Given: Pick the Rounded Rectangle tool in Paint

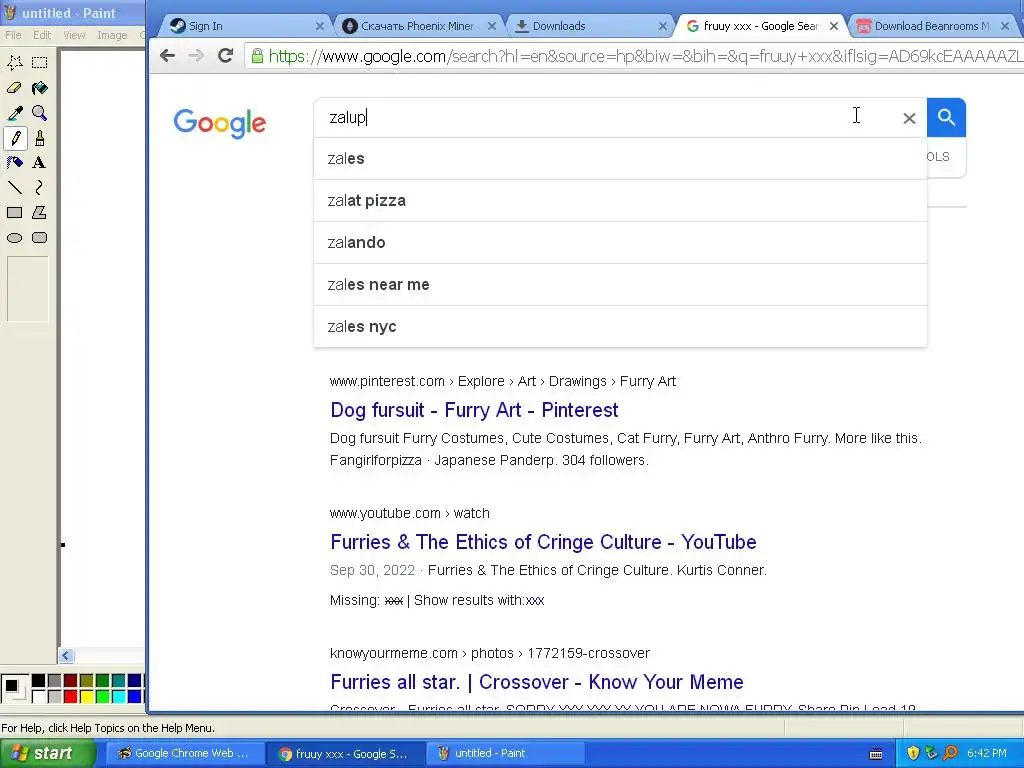Looking at the screenshot, I should click(39, 238).
